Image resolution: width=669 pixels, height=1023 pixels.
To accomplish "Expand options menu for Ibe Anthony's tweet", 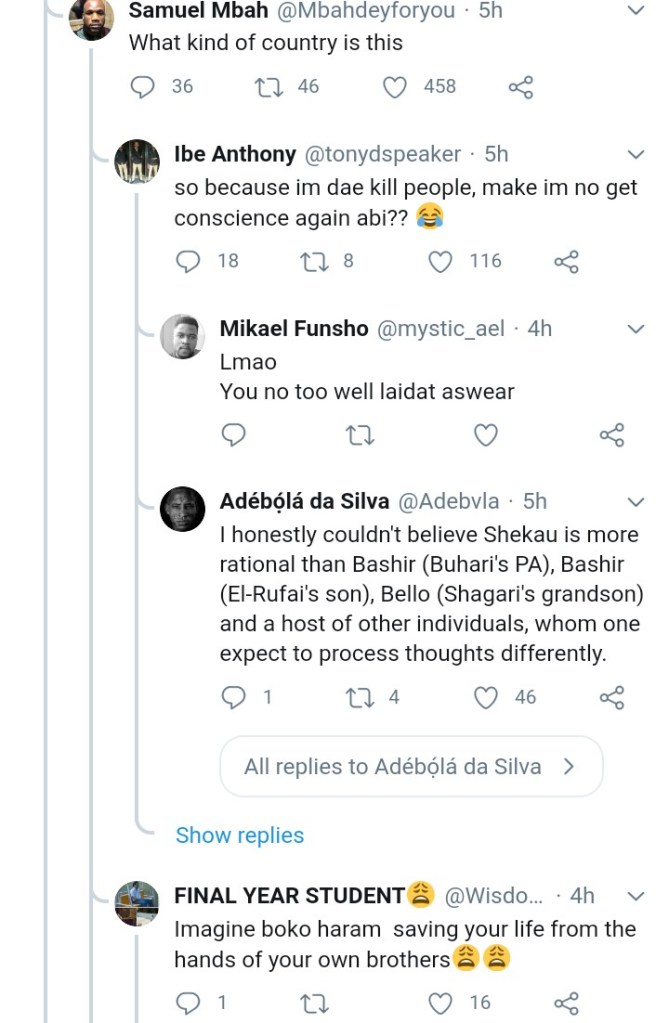I will pos(635,154).
